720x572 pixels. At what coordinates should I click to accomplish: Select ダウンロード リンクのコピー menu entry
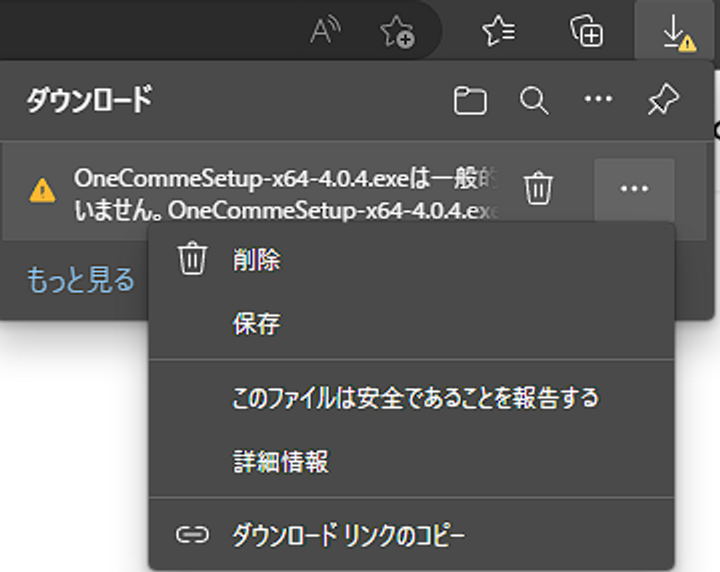pyautogui.click(x=348, y=535)
